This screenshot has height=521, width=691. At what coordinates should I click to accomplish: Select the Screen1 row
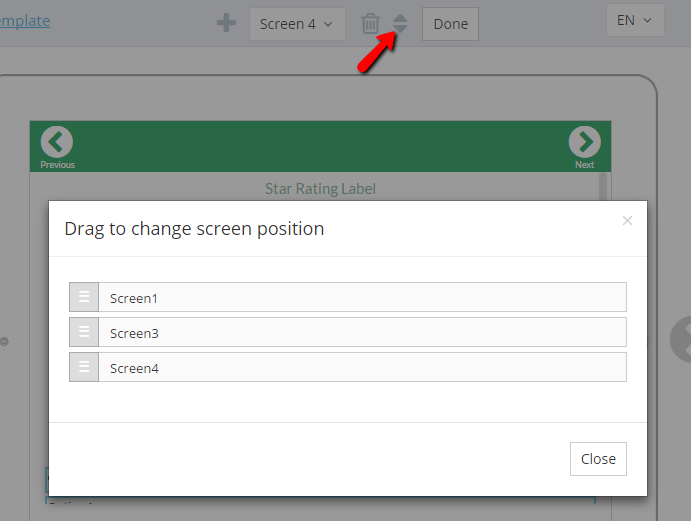(x=348, y=297)
